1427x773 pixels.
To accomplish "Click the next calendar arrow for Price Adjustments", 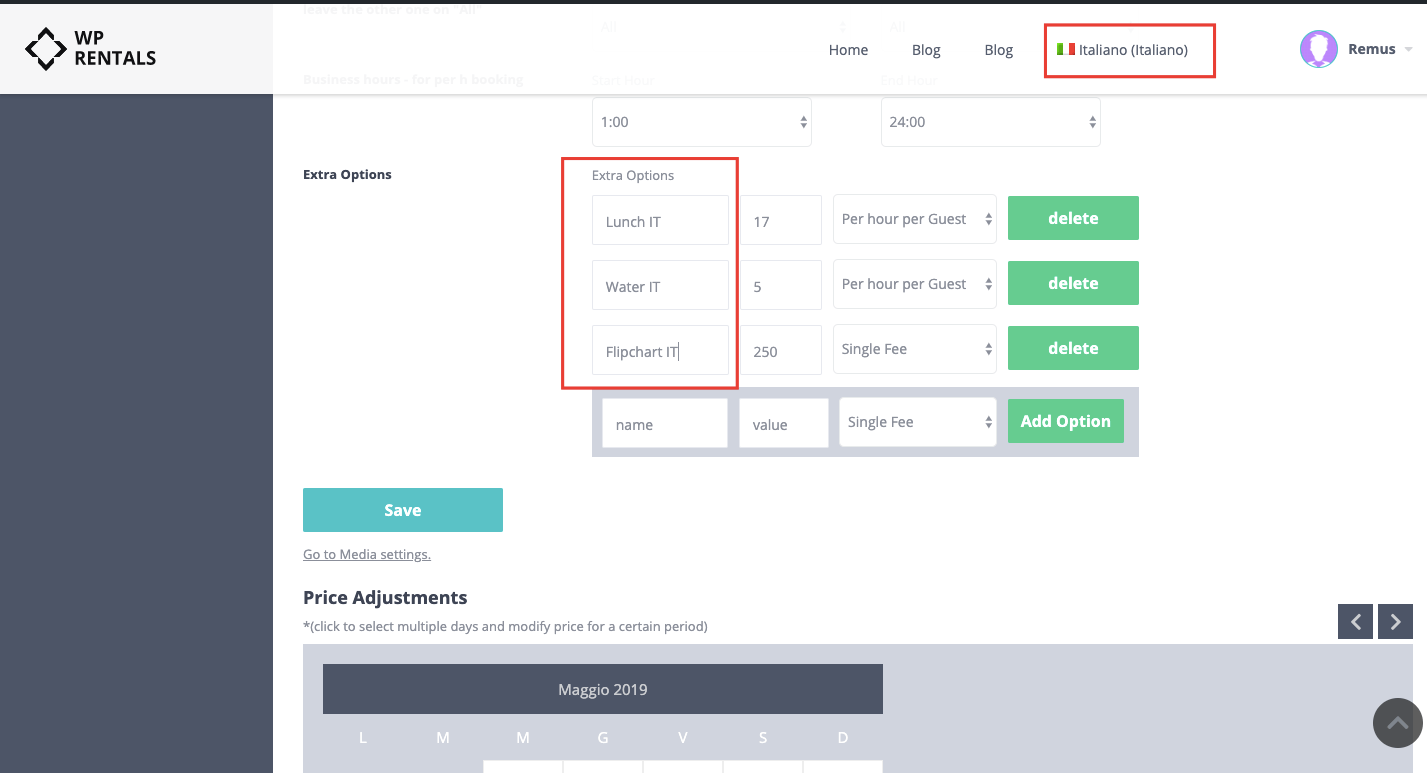I will (1395, 621).
